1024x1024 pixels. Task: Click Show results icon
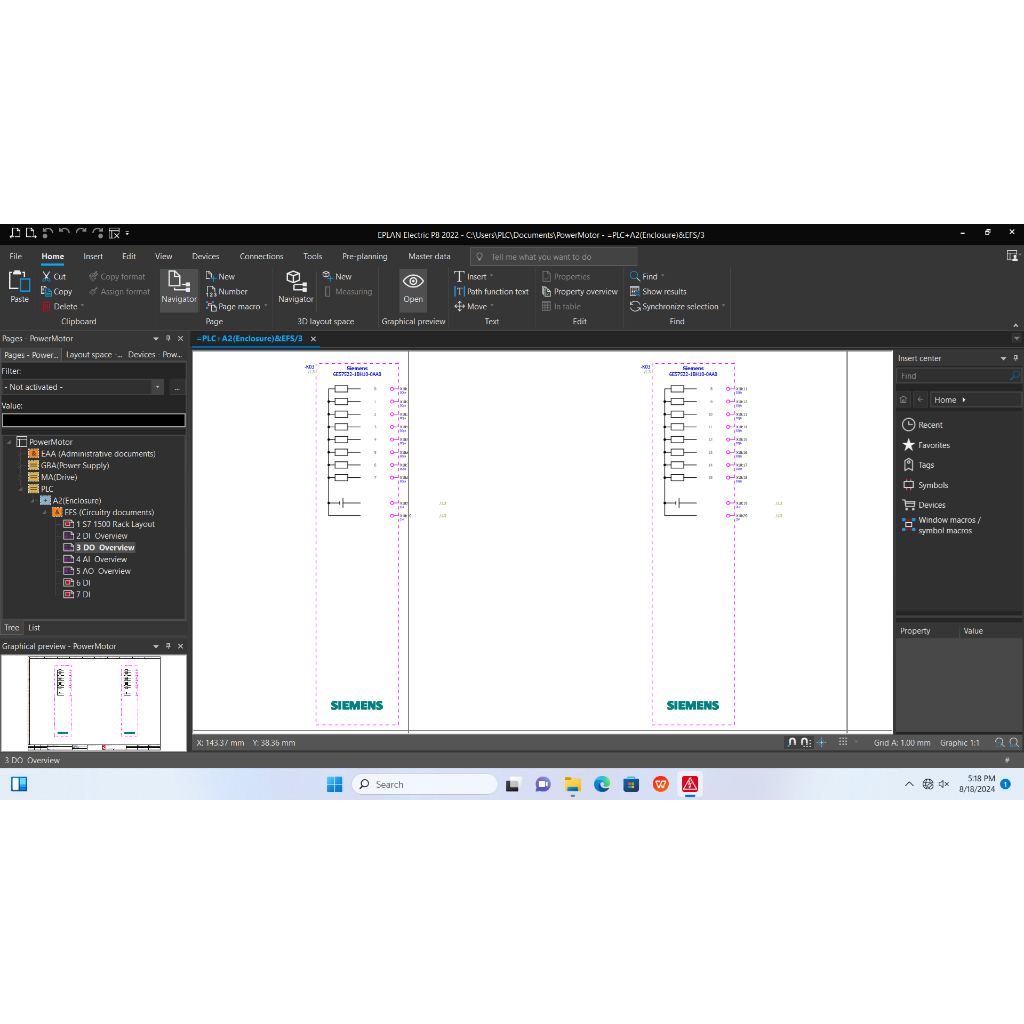tap(634, 291)
